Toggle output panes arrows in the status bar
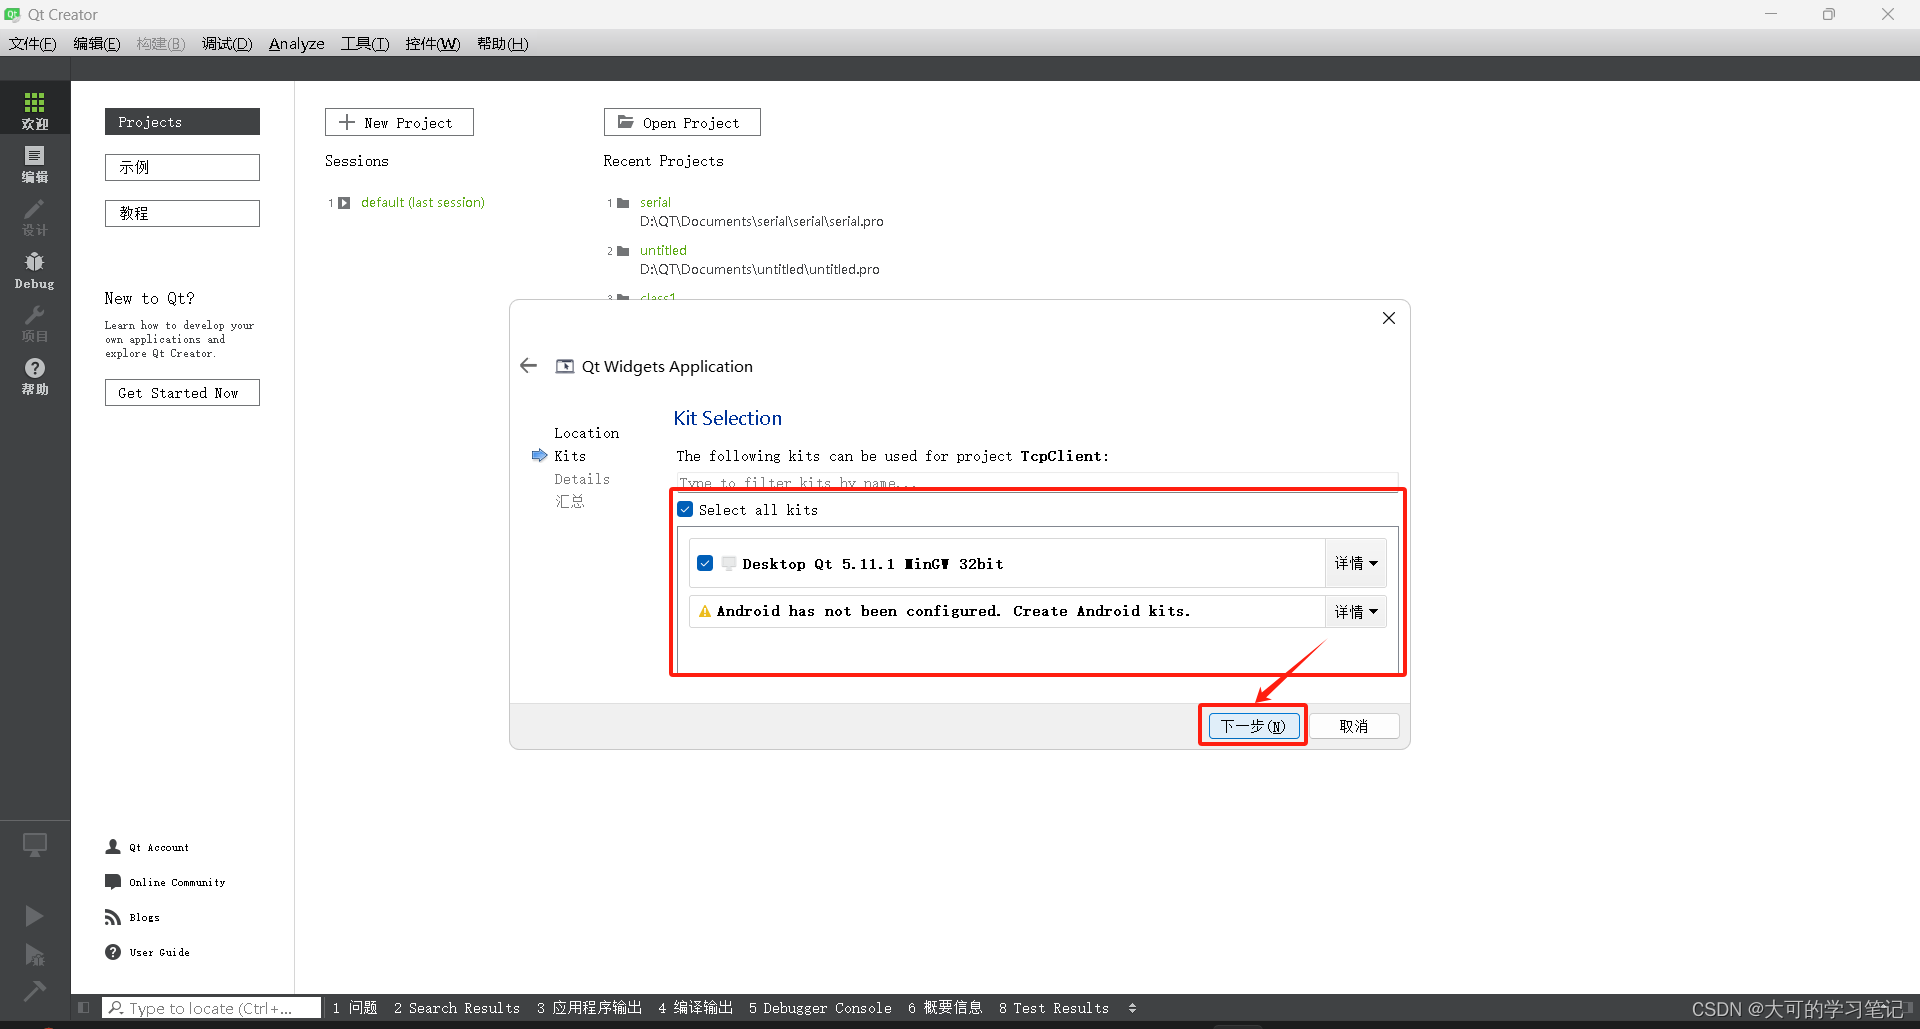Image resolution: width=1920 pixels, height=1029 pixels. pyautogui.click(x=1132, y=1008)
